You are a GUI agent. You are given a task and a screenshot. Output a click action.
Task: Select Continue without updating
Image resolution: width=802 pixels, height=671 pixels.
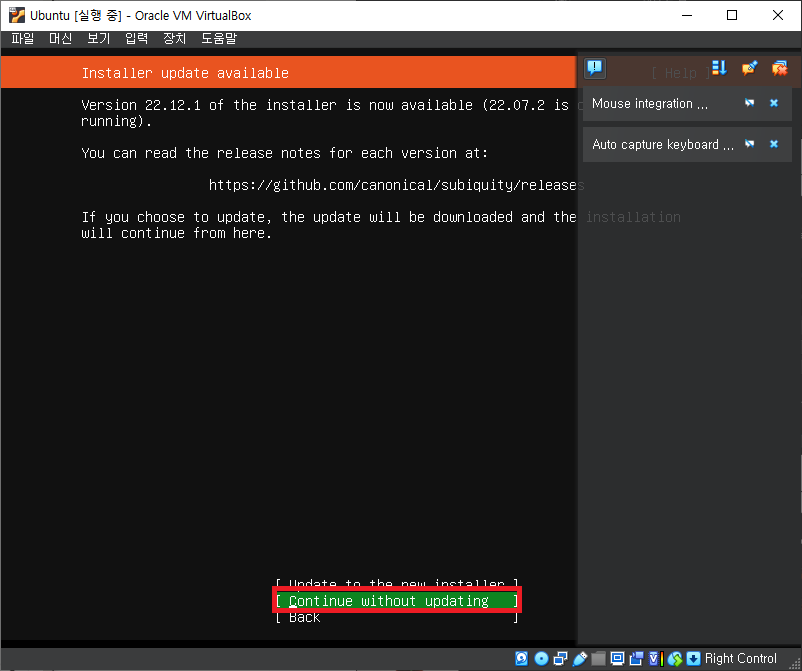coord(397,600)
